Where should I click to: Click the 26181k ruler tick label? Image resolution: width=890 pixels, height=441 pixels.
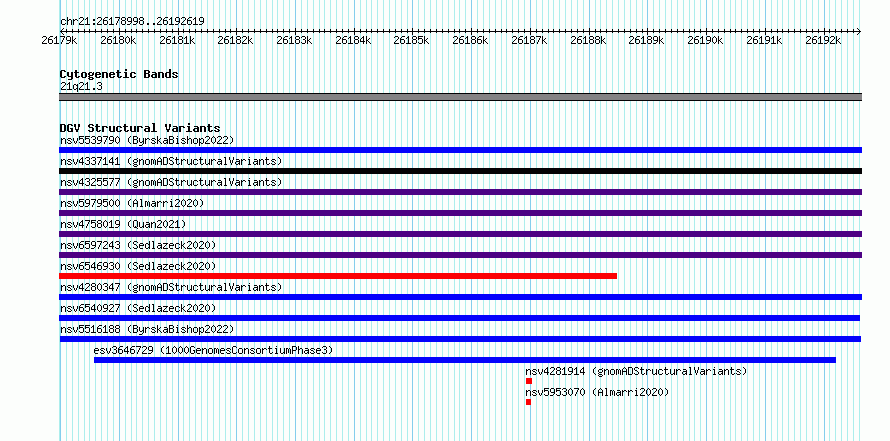pyautogui.click(x=178, y=40)
